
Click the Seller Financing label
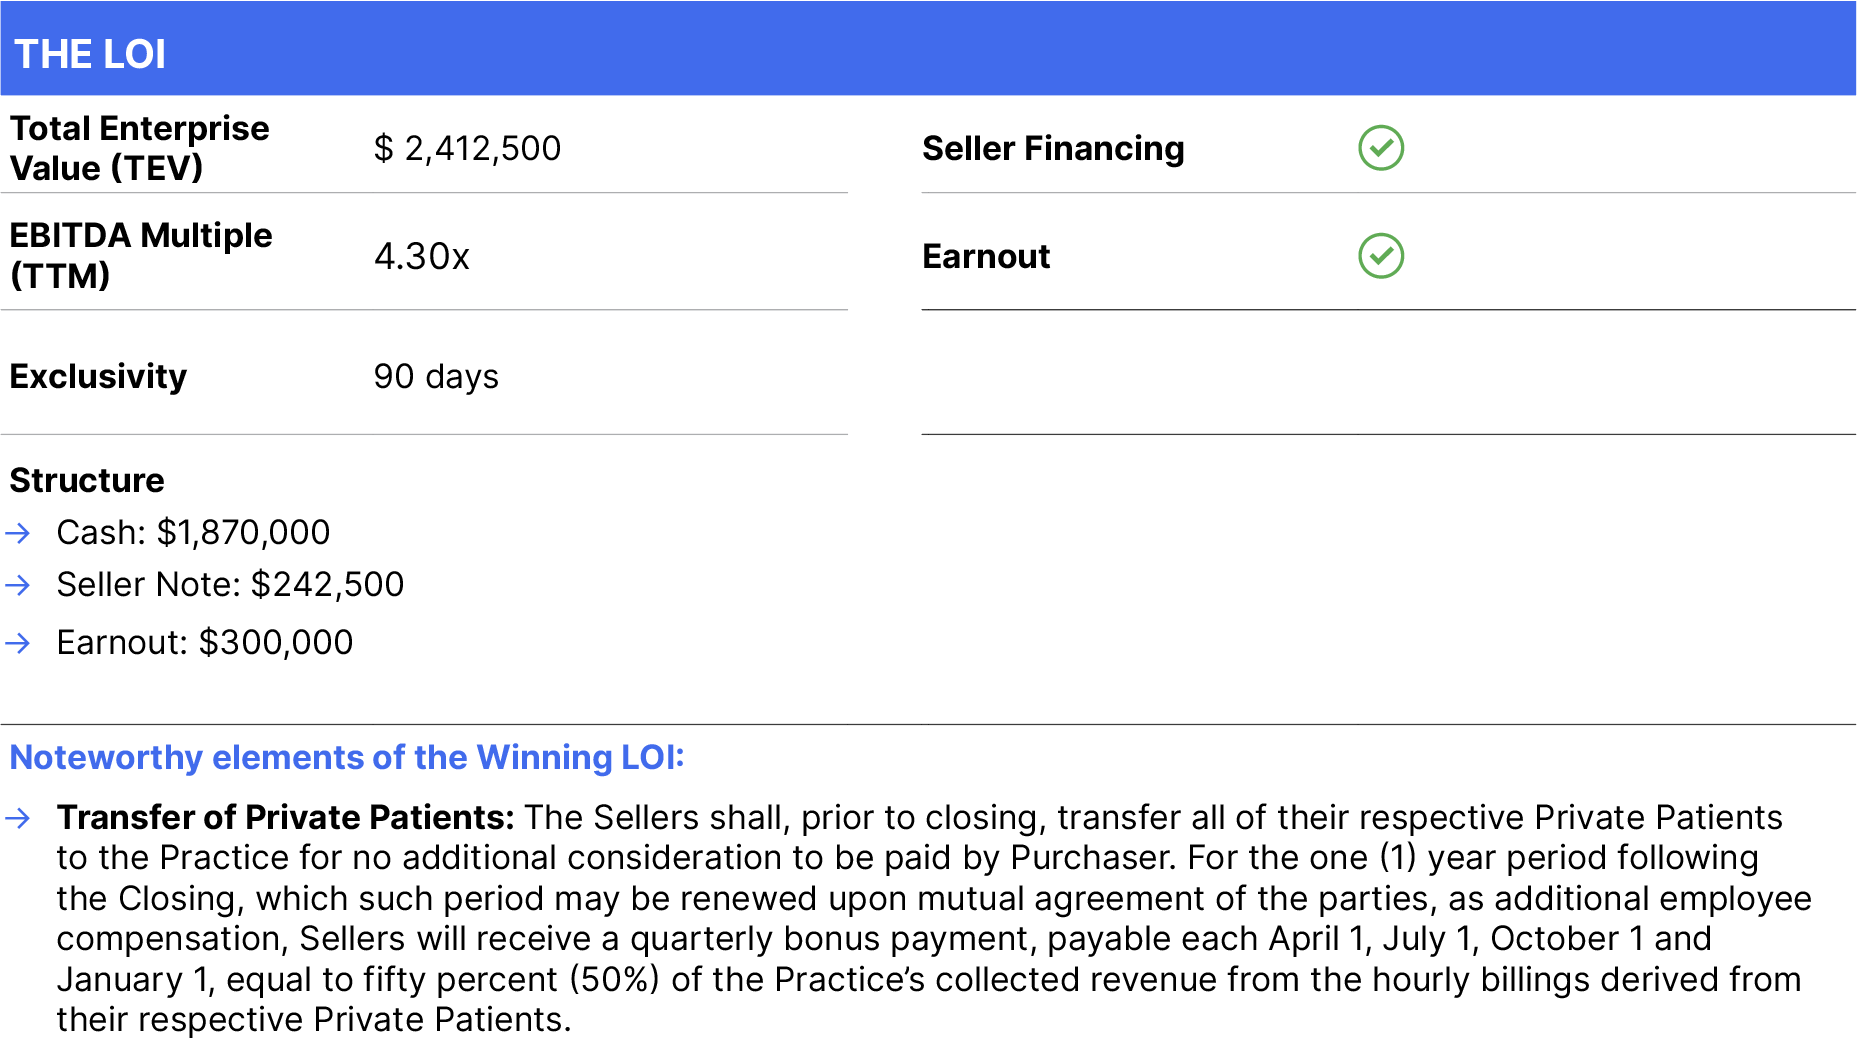[x=1053, y=148]
